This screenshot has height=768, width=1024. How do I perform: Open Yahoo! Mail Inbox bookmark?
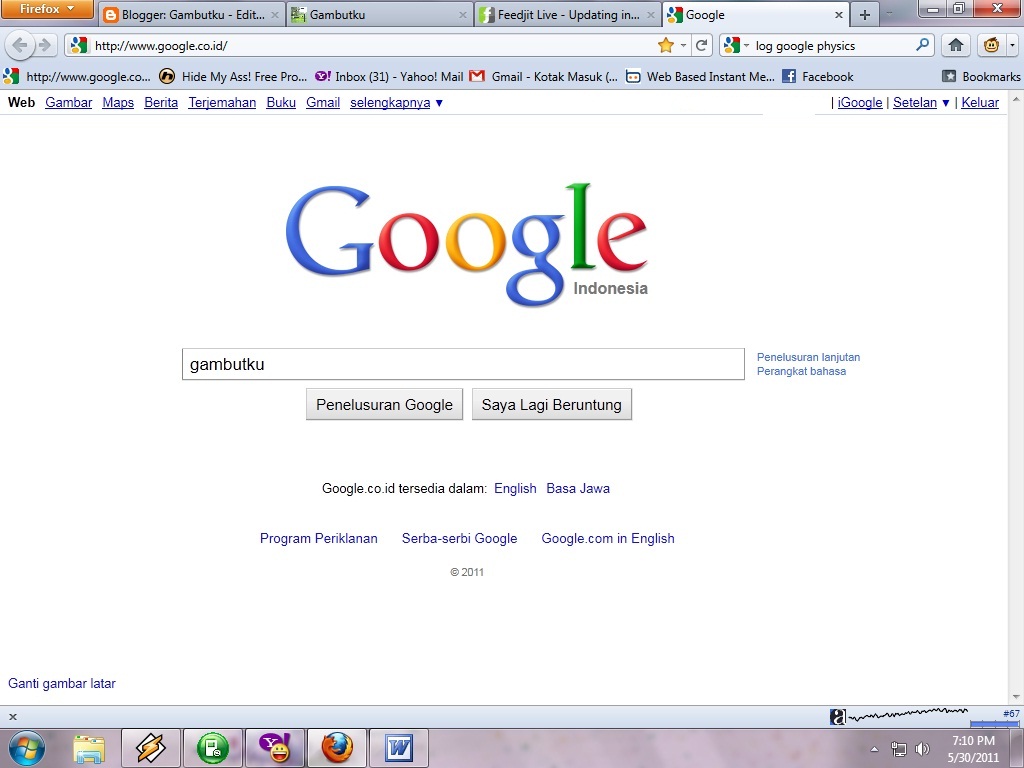[x=389, y=76]
